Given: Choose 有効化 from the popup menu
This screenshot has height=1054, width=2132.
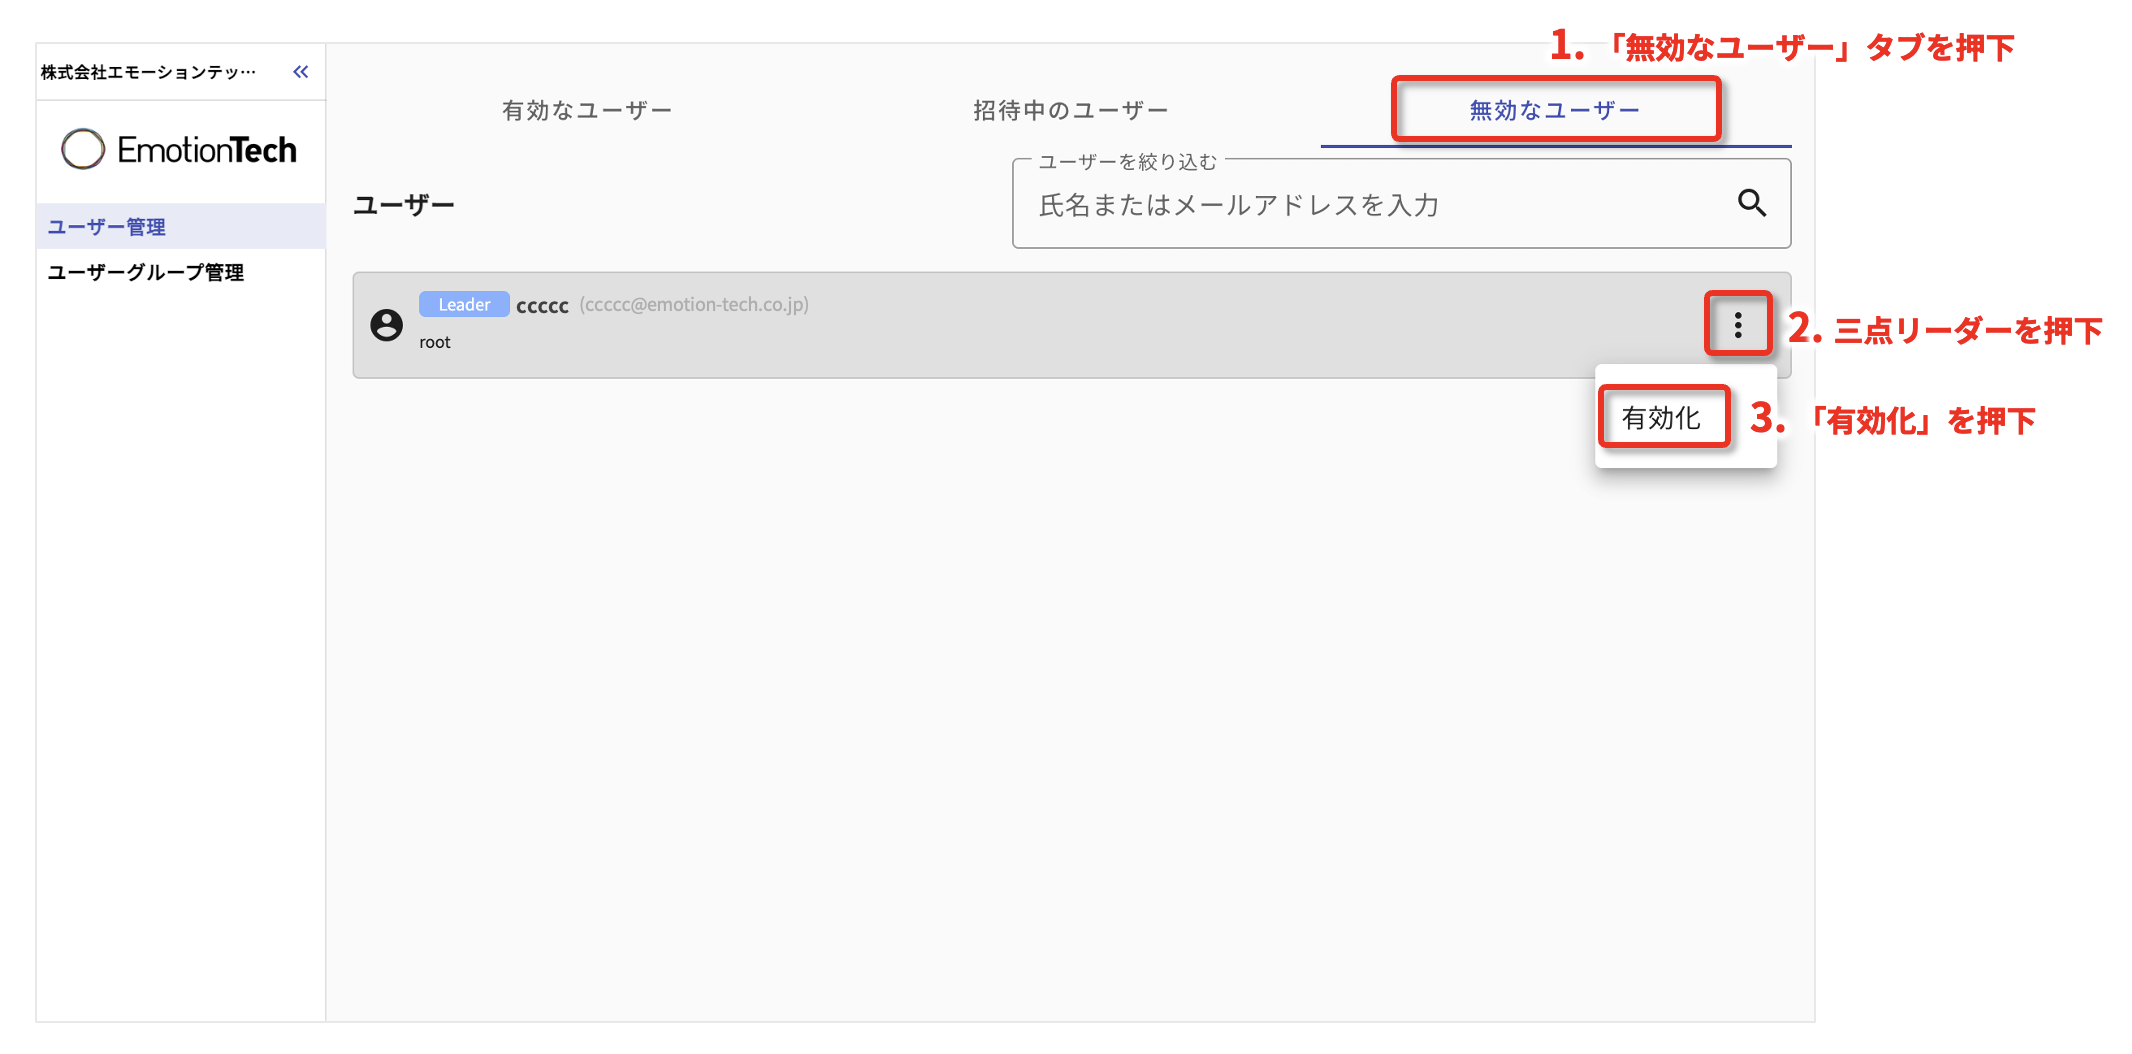Looking at the screenshot, I should (1661, 418).
